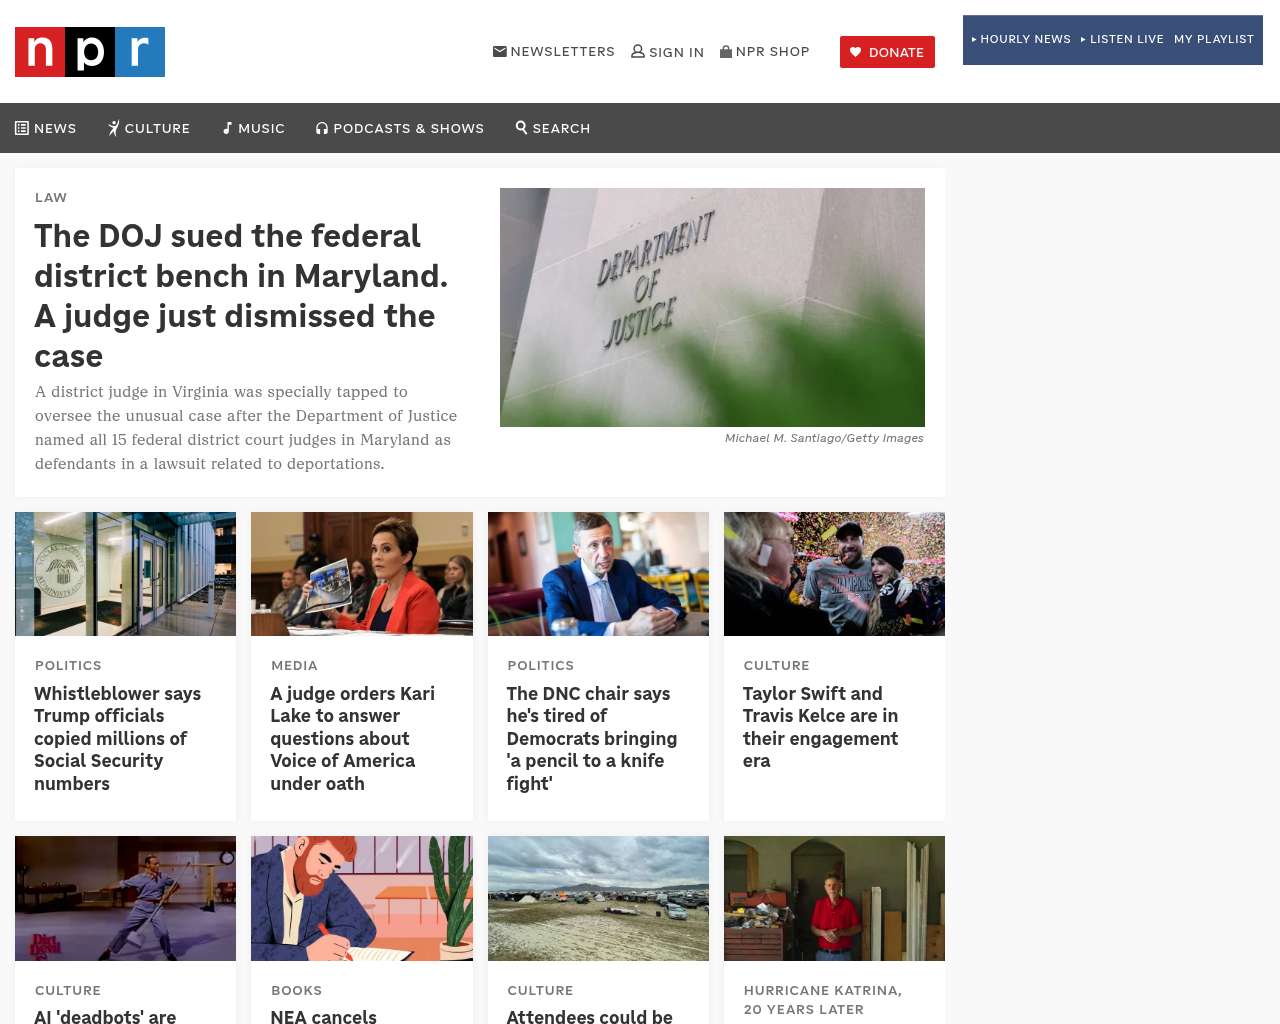Open the Department of Justice photo

[712, 307]
